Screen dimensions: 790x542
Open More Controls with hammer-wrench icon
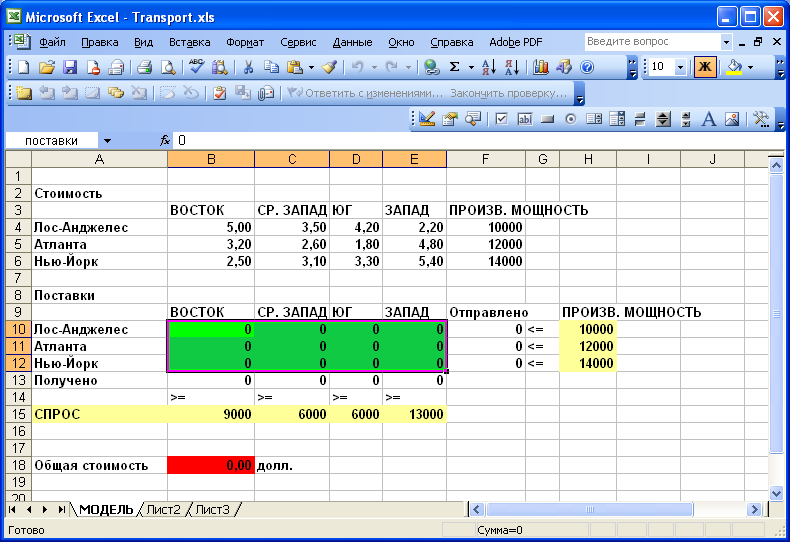pyautogui.click(x=761, y=119)
